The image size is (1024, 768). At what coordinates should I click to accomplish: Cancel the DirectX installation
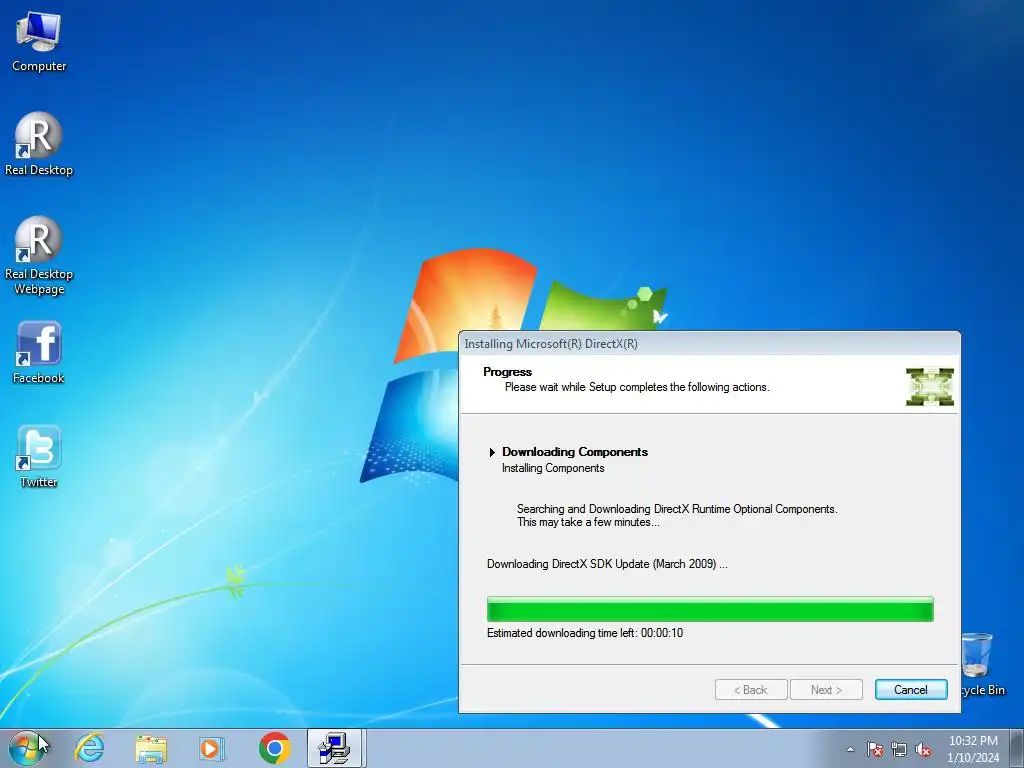click(911, 690)
